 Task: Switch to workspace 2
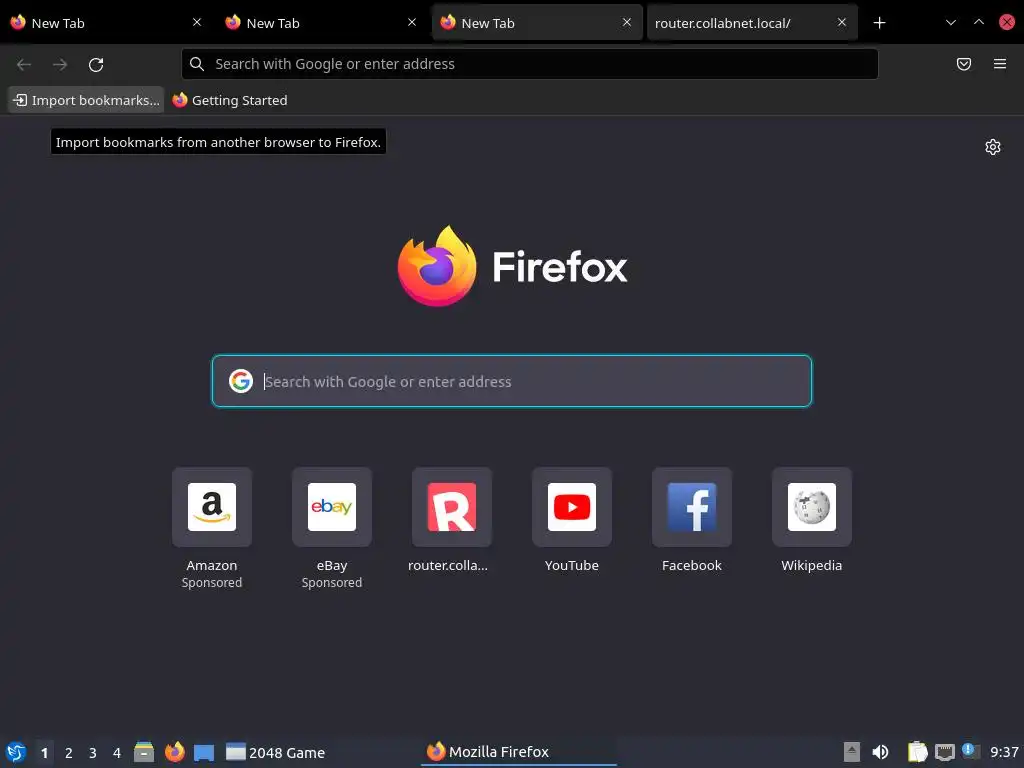pyautogui.click(x=69, y=753)
